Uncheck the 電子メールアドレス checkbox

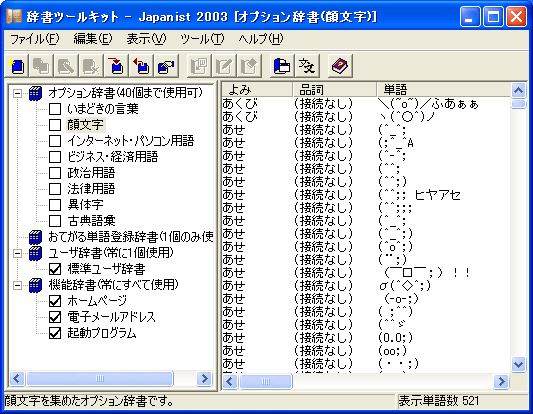[x=55, y=317]
